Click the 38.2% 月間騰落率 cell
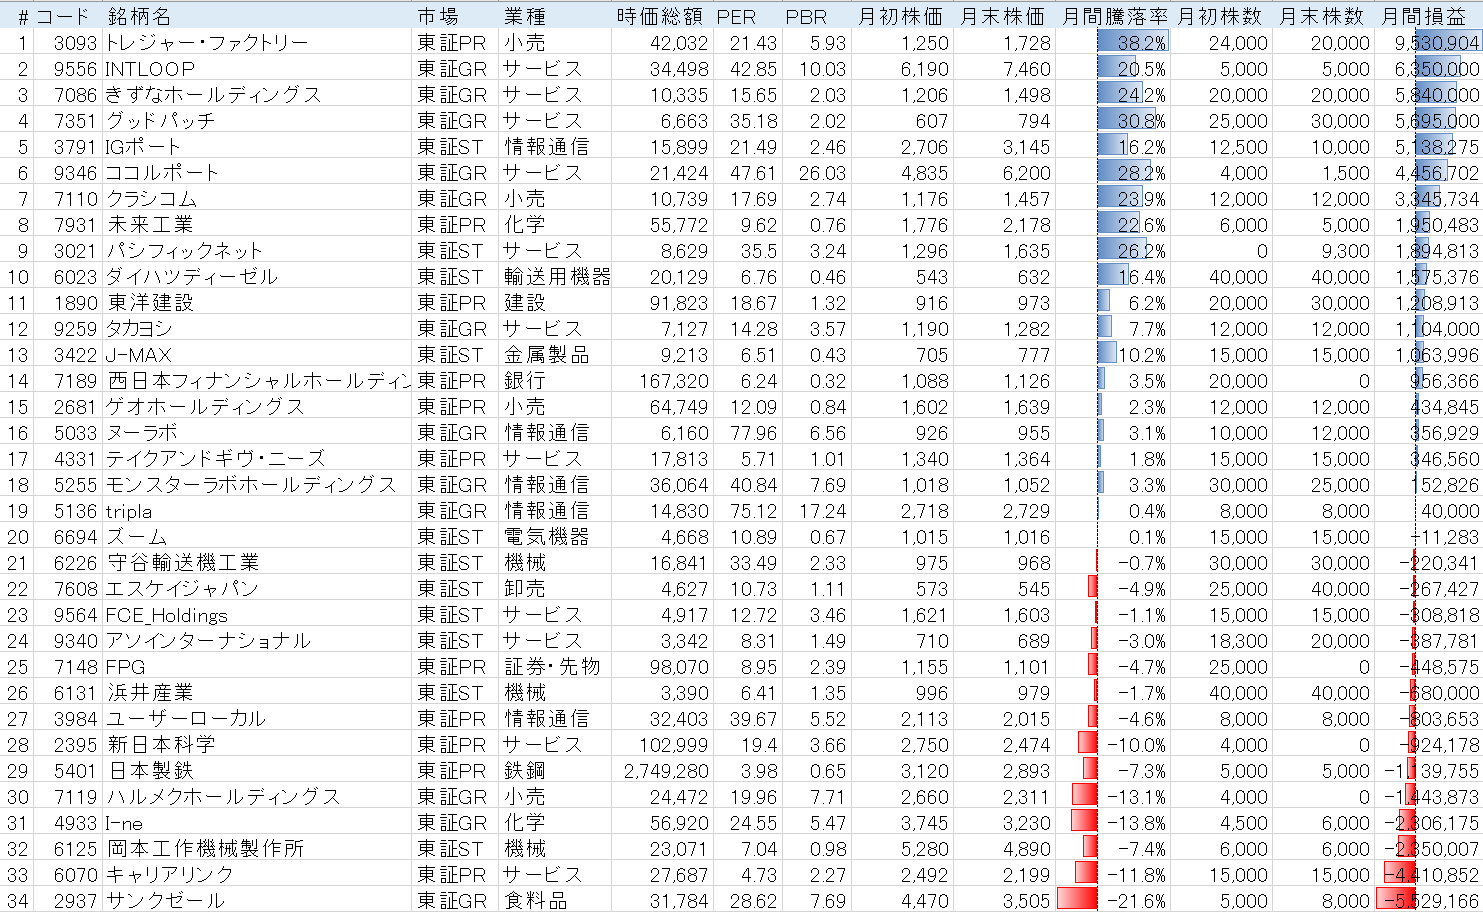1483x912 pixels. point(1113,43)
